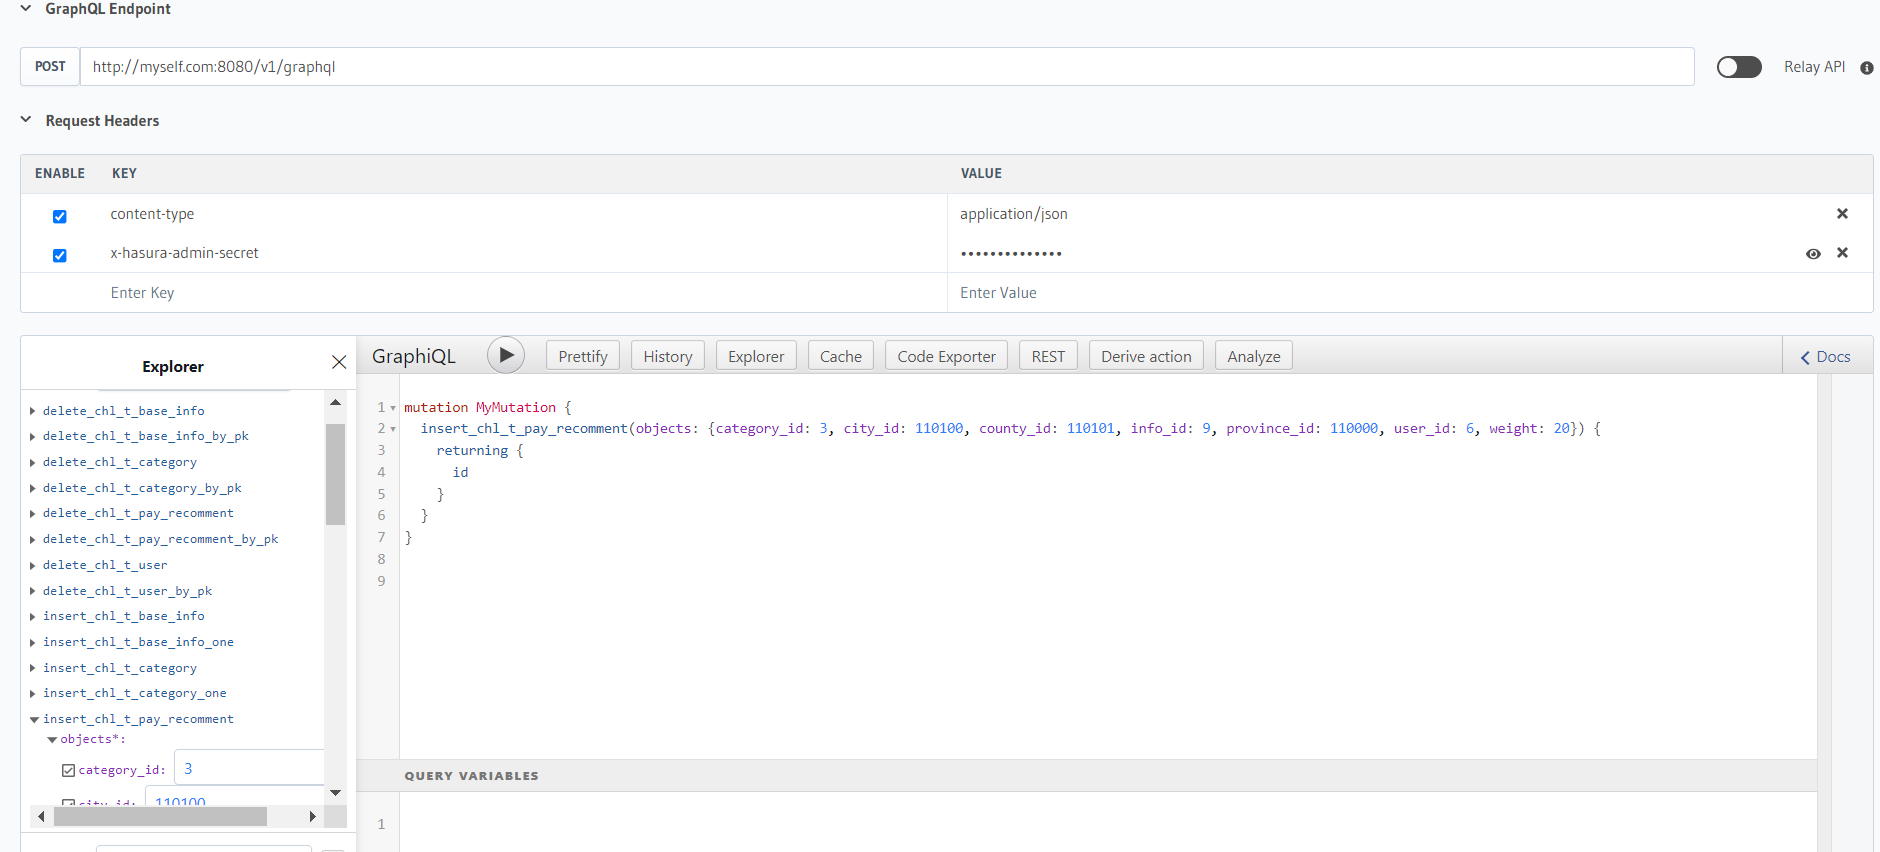Image resolution: width=1880 pixels, height=852 pixels.
Task: Click the REST toolbar button
Action: (x=1048, y=356)
